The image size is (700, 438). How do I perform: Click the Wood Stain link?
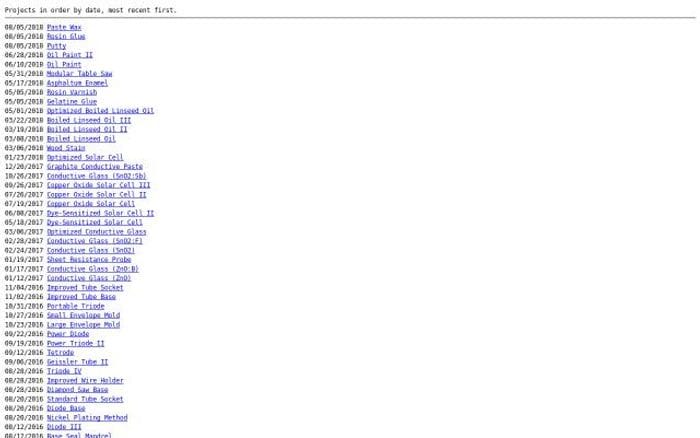[x=66, y=148]
